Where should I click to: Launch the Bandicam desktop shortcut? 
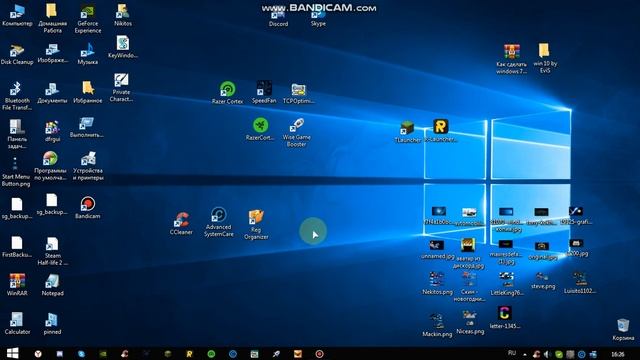(87, 207)
